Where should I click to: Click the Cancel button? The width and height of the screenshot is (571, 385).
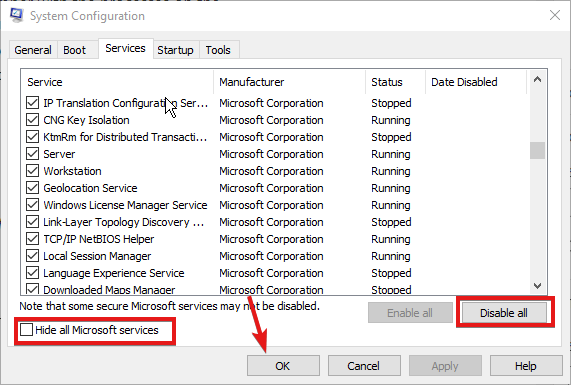tap(363, 366)
